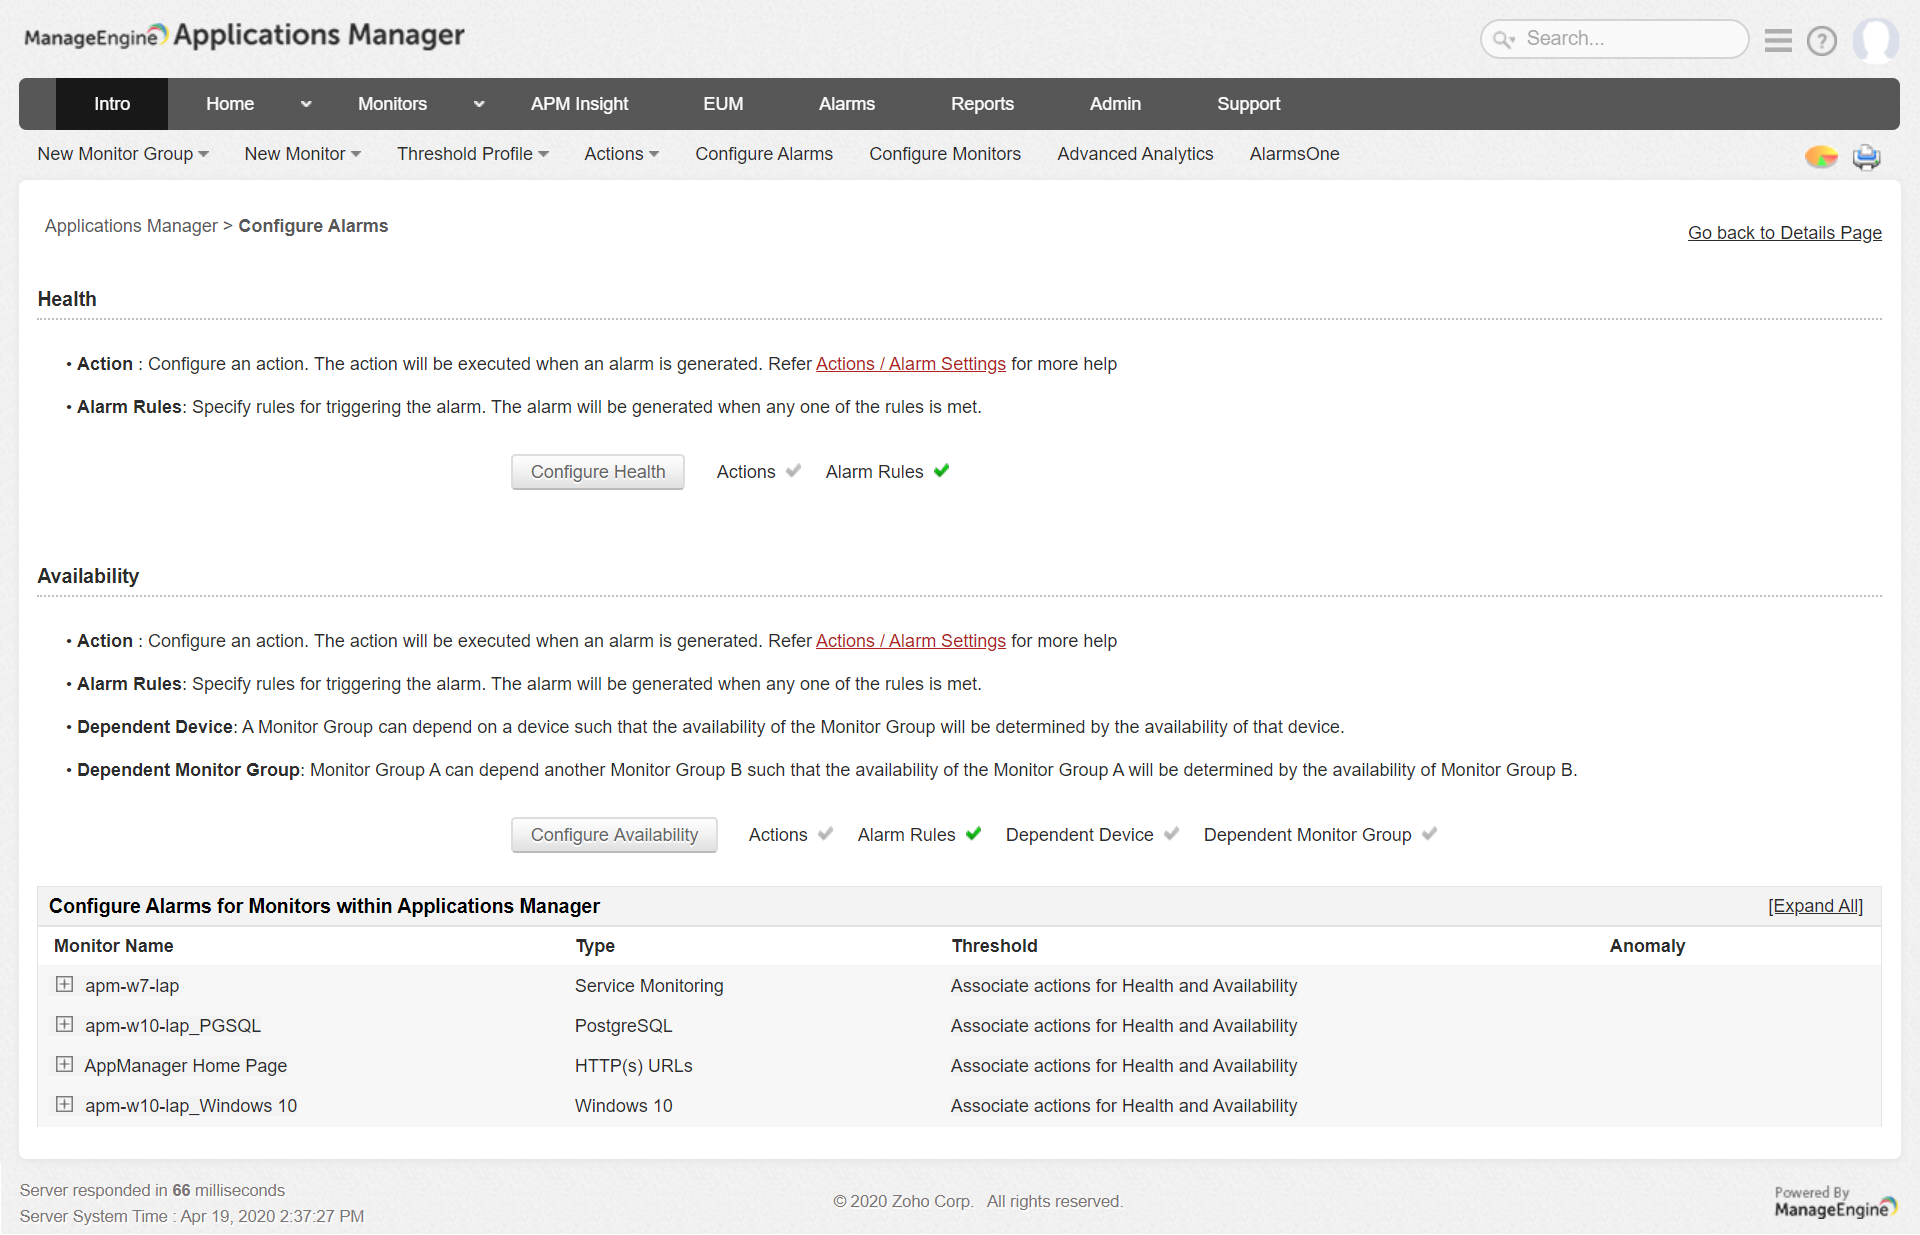Image resolution: width=1920 pixels, height=1235 pixels.
Task: Open the Threshold Profile dropdown
Action: tap(472, 154)
